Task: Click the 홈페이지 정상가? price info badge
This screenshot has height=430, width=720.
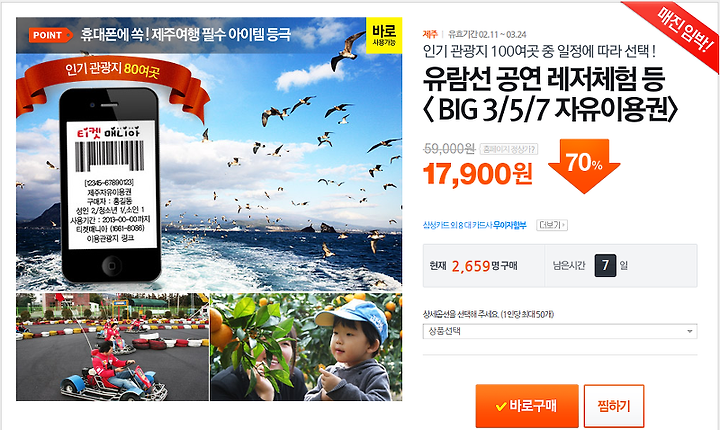Action: (509, 149)
